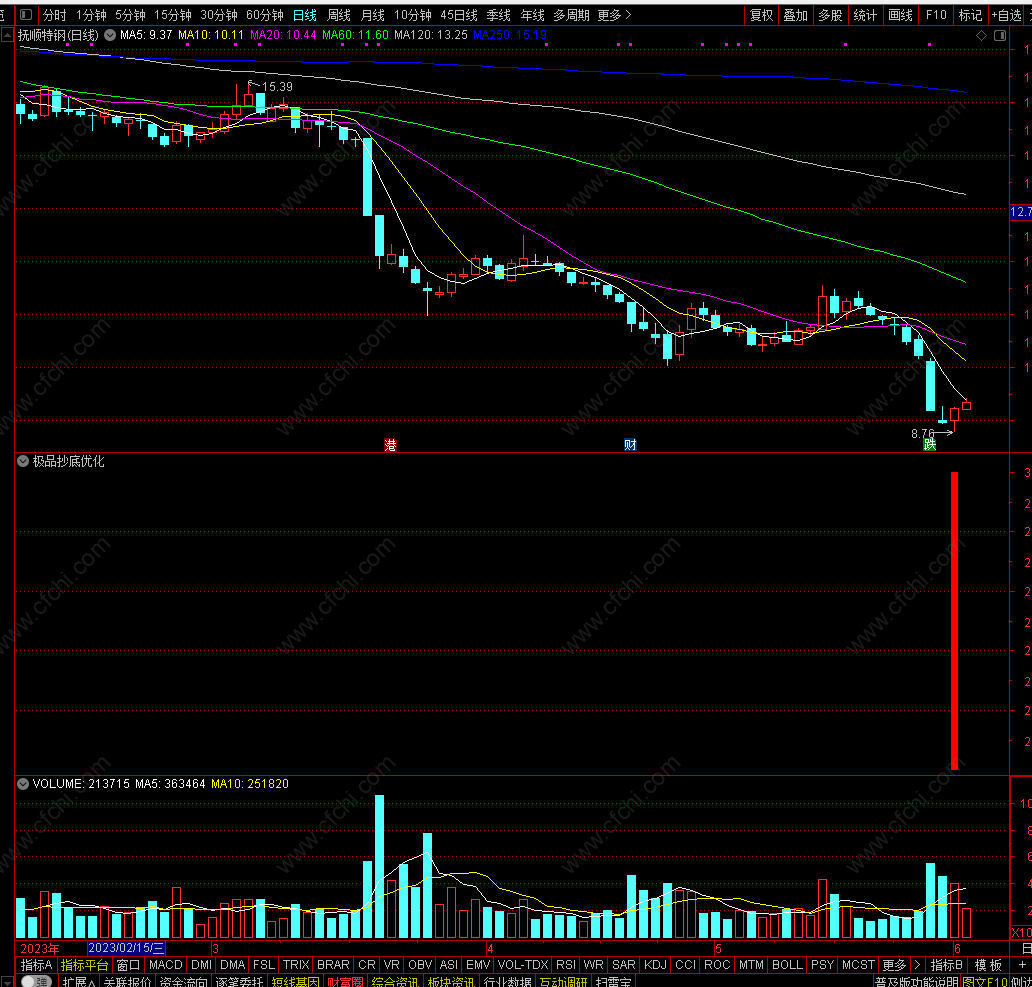Open the 抚顺特钢 MA indicator dropdown arrow
The width and height of the screenshot is (1032, 987).
pyautogui.click(x=110, y=35)
